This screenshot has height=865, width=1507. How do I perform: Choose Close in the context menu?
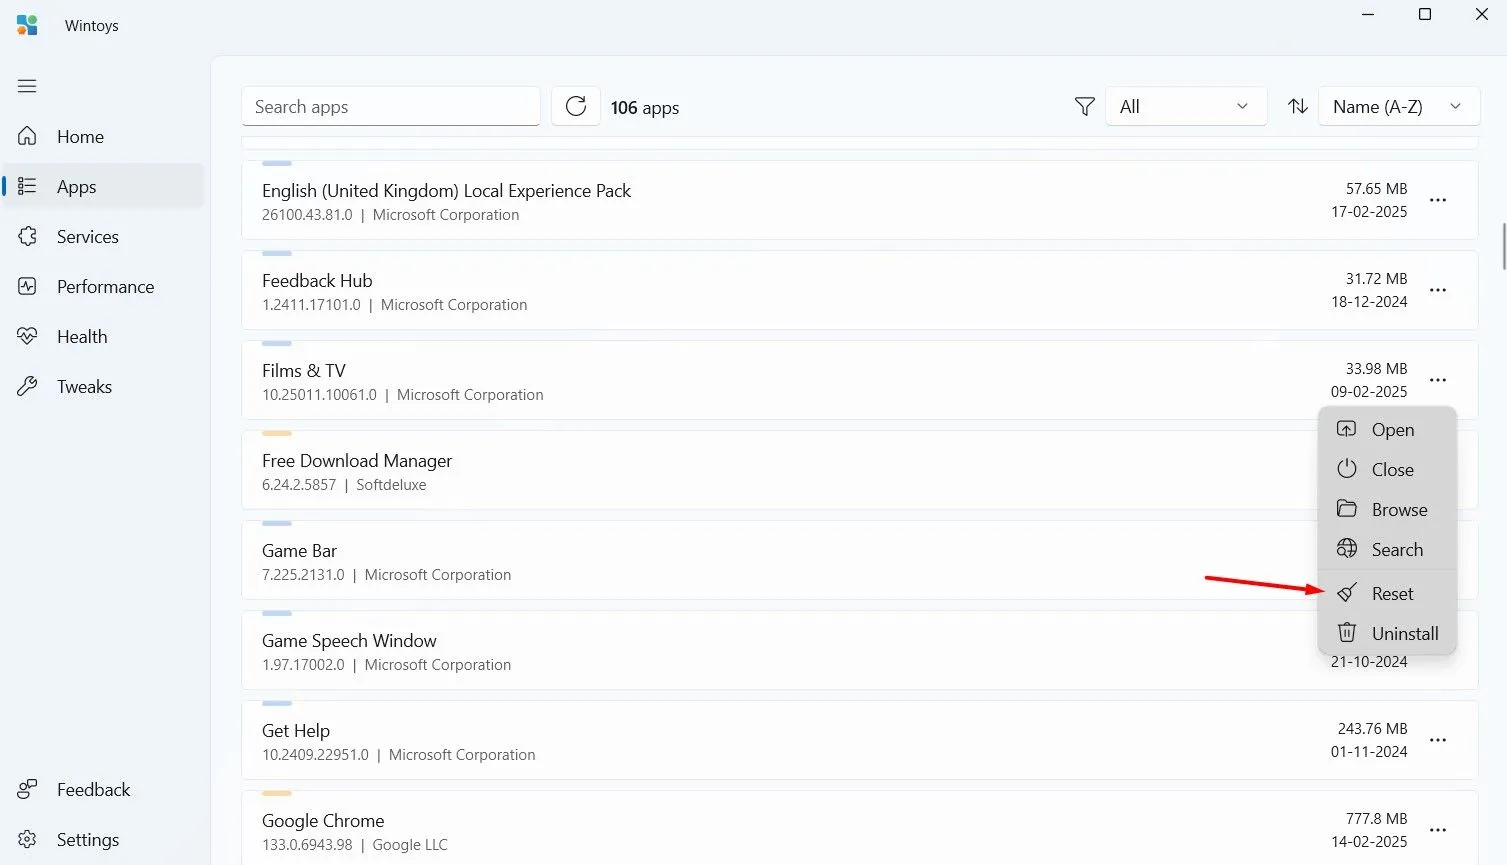[x=1387, y=470]
